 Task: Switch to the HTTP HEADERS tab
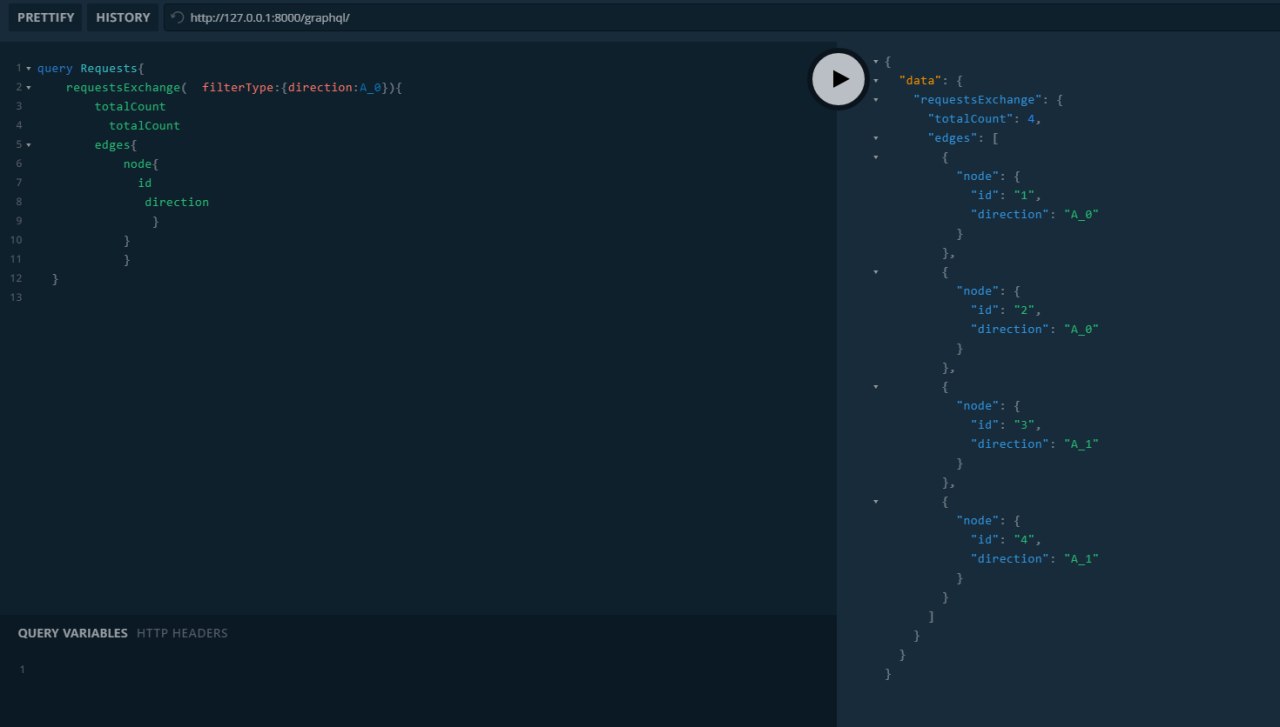click(182, 633)
